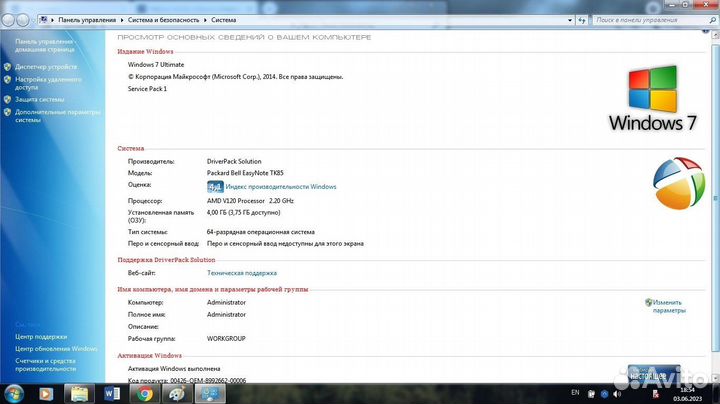Click the scrollbar up arrow
Image resolution: width=720 pixels, height=404 pixels.
point(715,35)
